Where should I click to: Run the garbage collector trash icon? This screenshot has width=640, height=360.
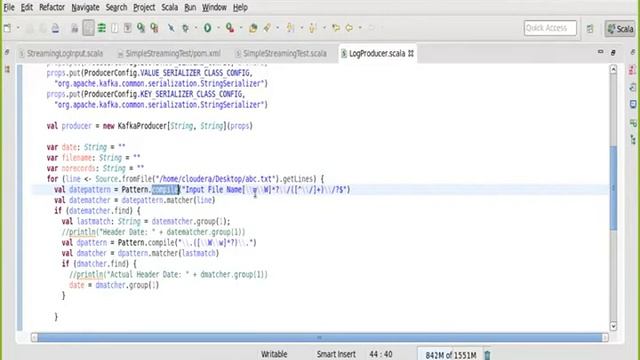point(487,355)
